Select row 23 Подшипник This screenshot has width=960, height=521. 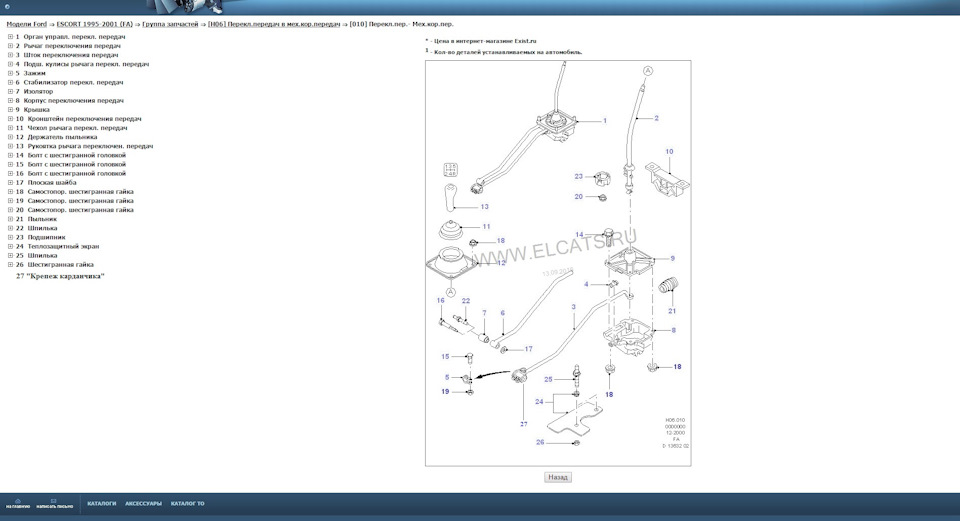click(40, 238)
